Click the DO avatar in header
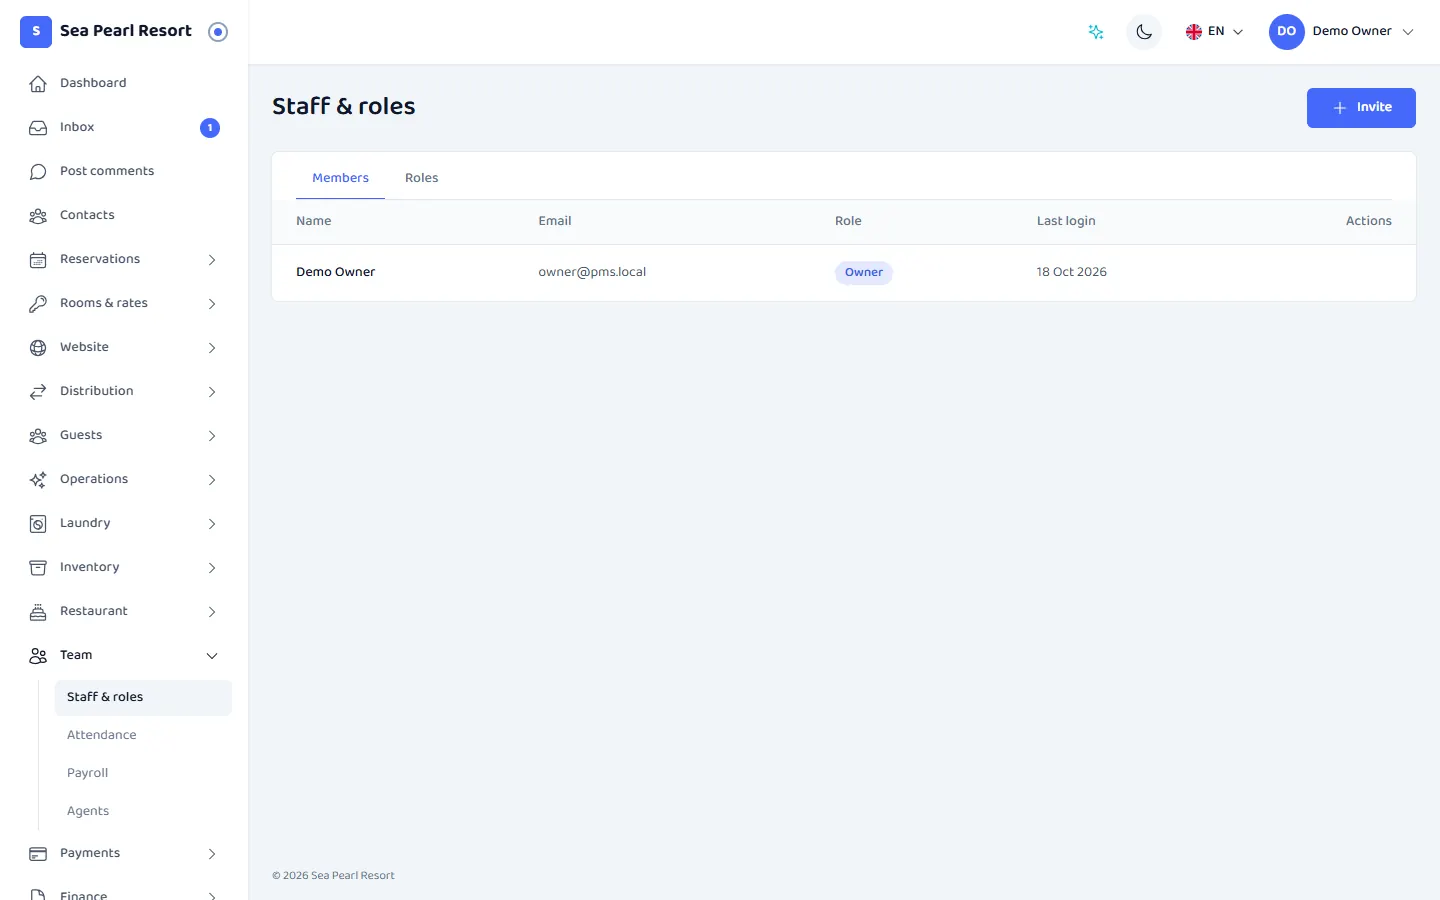The width and height of the screenshot is (1440, 900). tap(1287, 32)
